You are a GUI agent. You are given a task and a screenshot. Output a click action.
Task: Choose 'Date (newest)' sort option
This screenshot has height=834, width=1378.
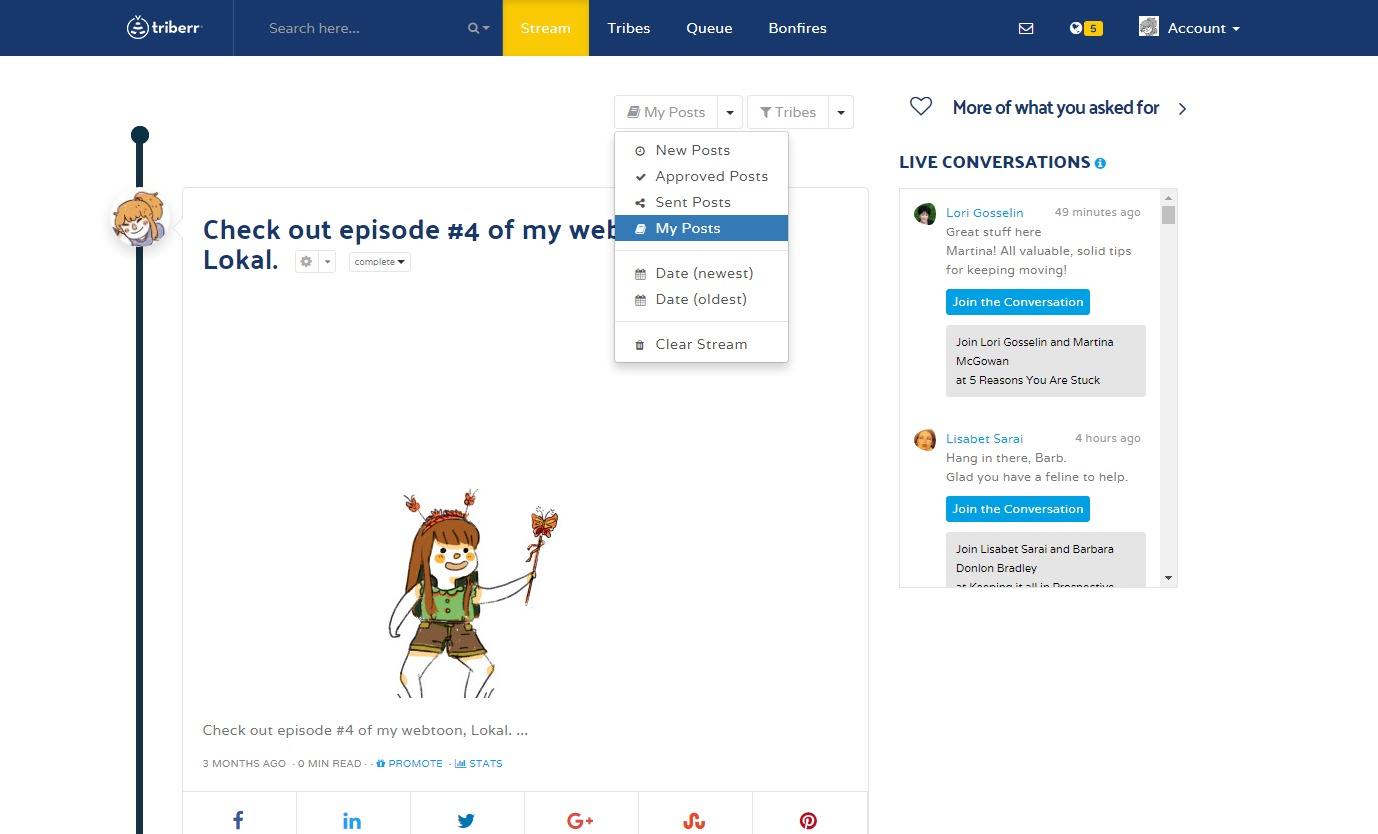[x=704, y=273]
